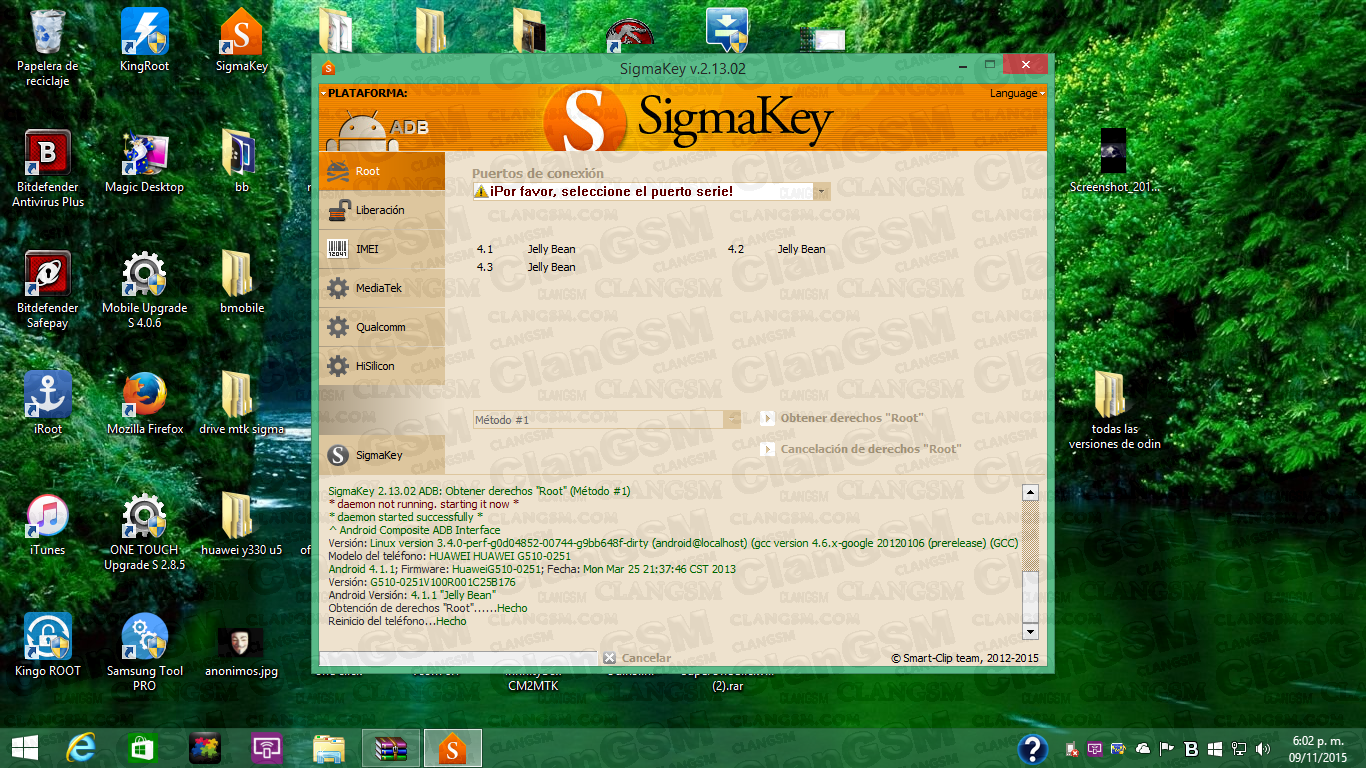Select the HiSilicon platform tab
The image size is (1366, 768).
click(x=382, y=366)
